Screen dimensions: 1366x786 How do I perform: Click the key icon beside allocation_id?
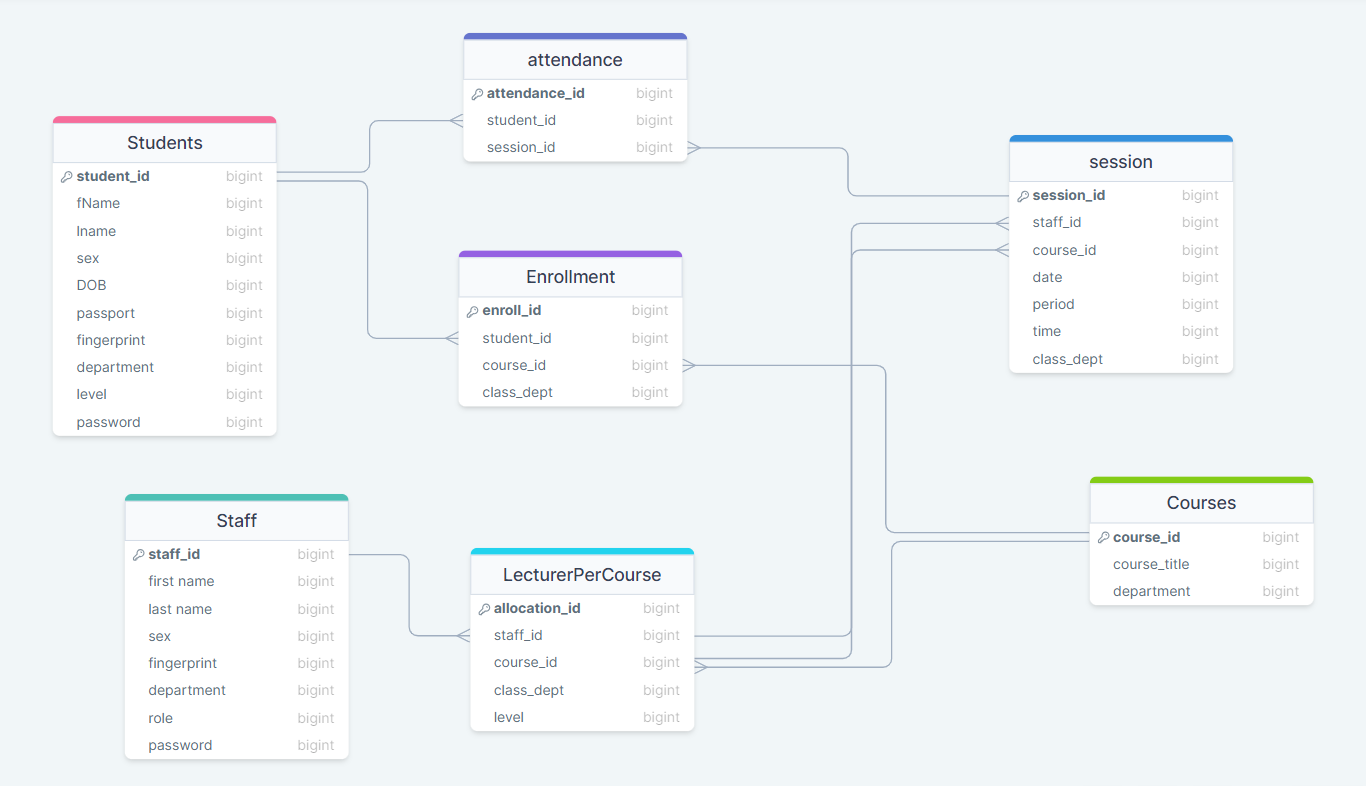(484, 609)
